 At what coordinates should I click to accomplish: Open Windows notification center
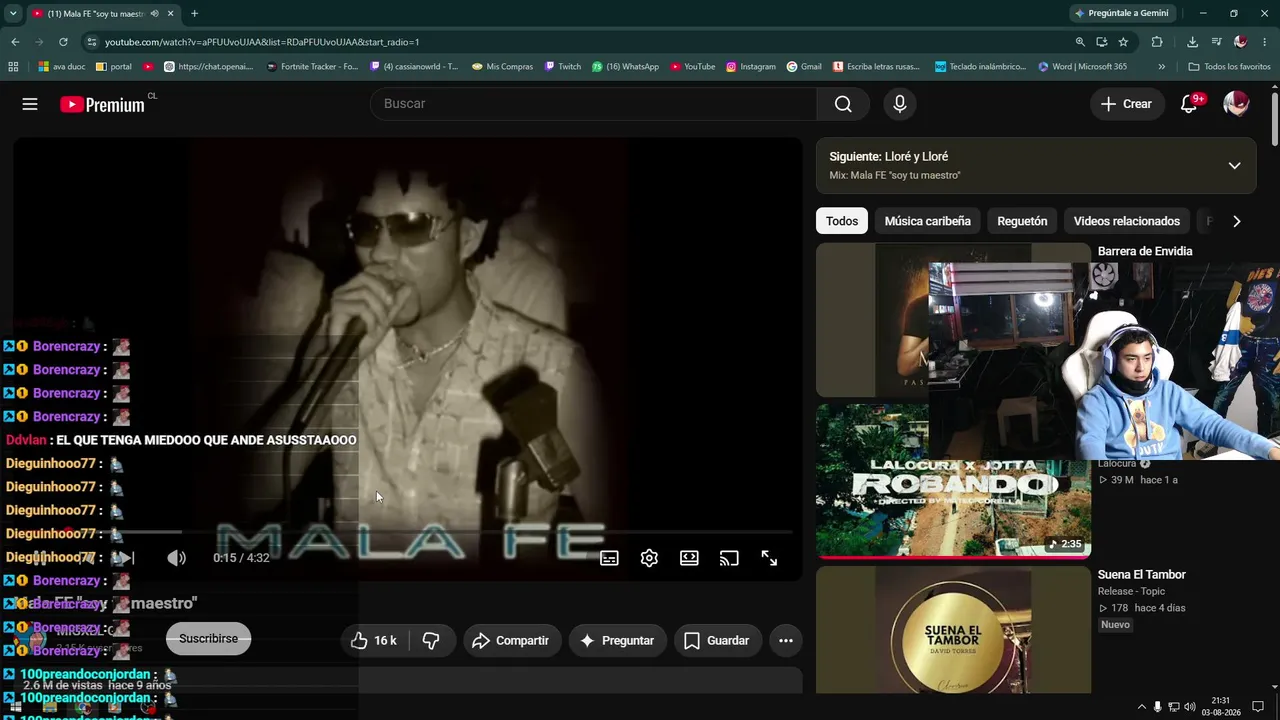[1258, 707]
